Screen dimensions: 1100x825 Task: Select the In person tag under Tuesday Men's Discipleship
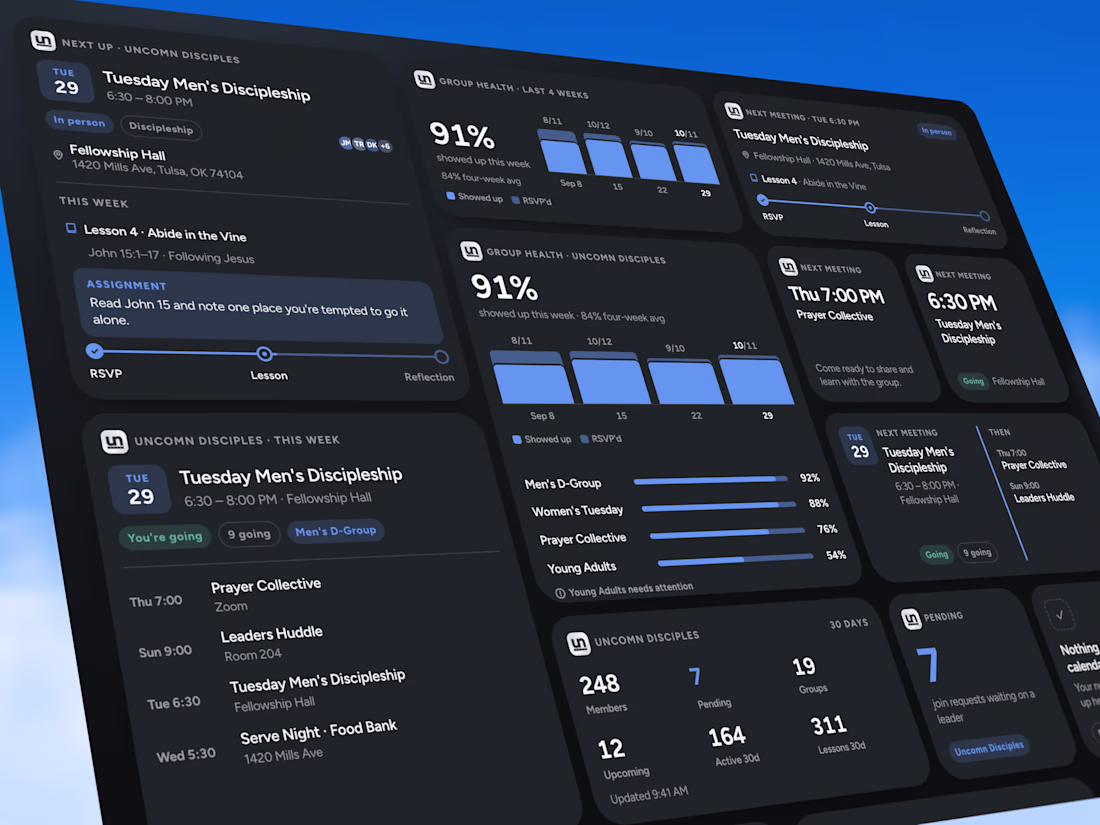[x=79, y=121]
